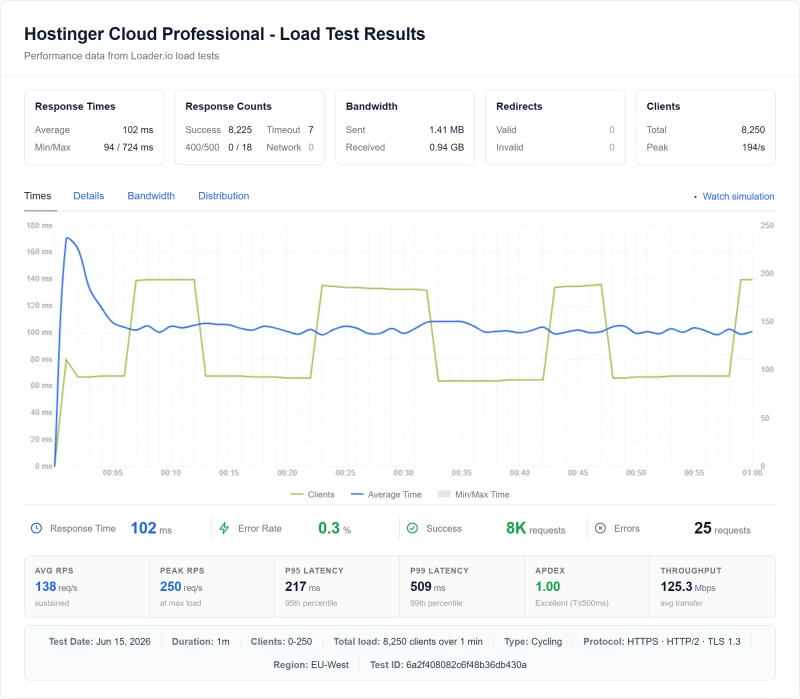Click the Watch simulation link

click(738, 196)
